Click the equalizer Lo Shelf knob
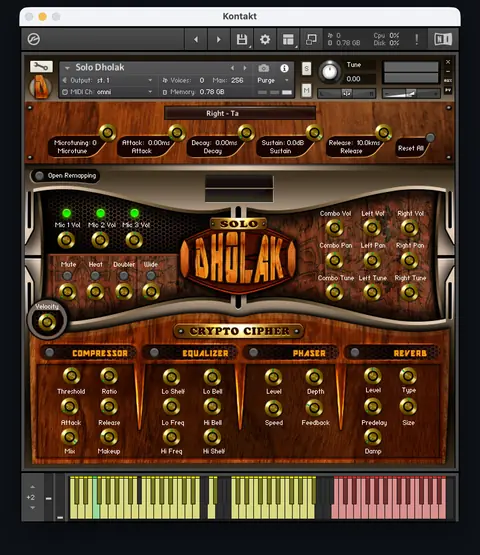The image size is (480, 555). pyautogui.click(x=172, y=377)
